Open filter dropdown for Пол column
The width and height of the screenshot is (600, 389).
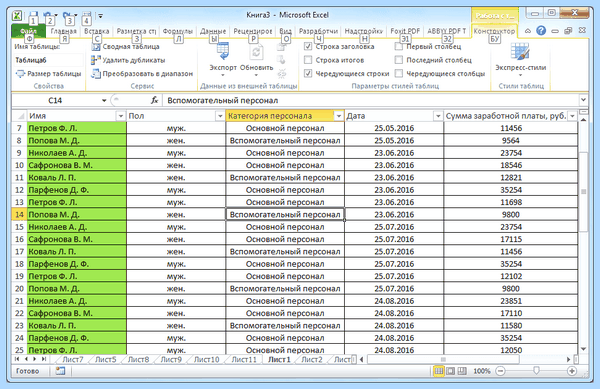[220, 116]
